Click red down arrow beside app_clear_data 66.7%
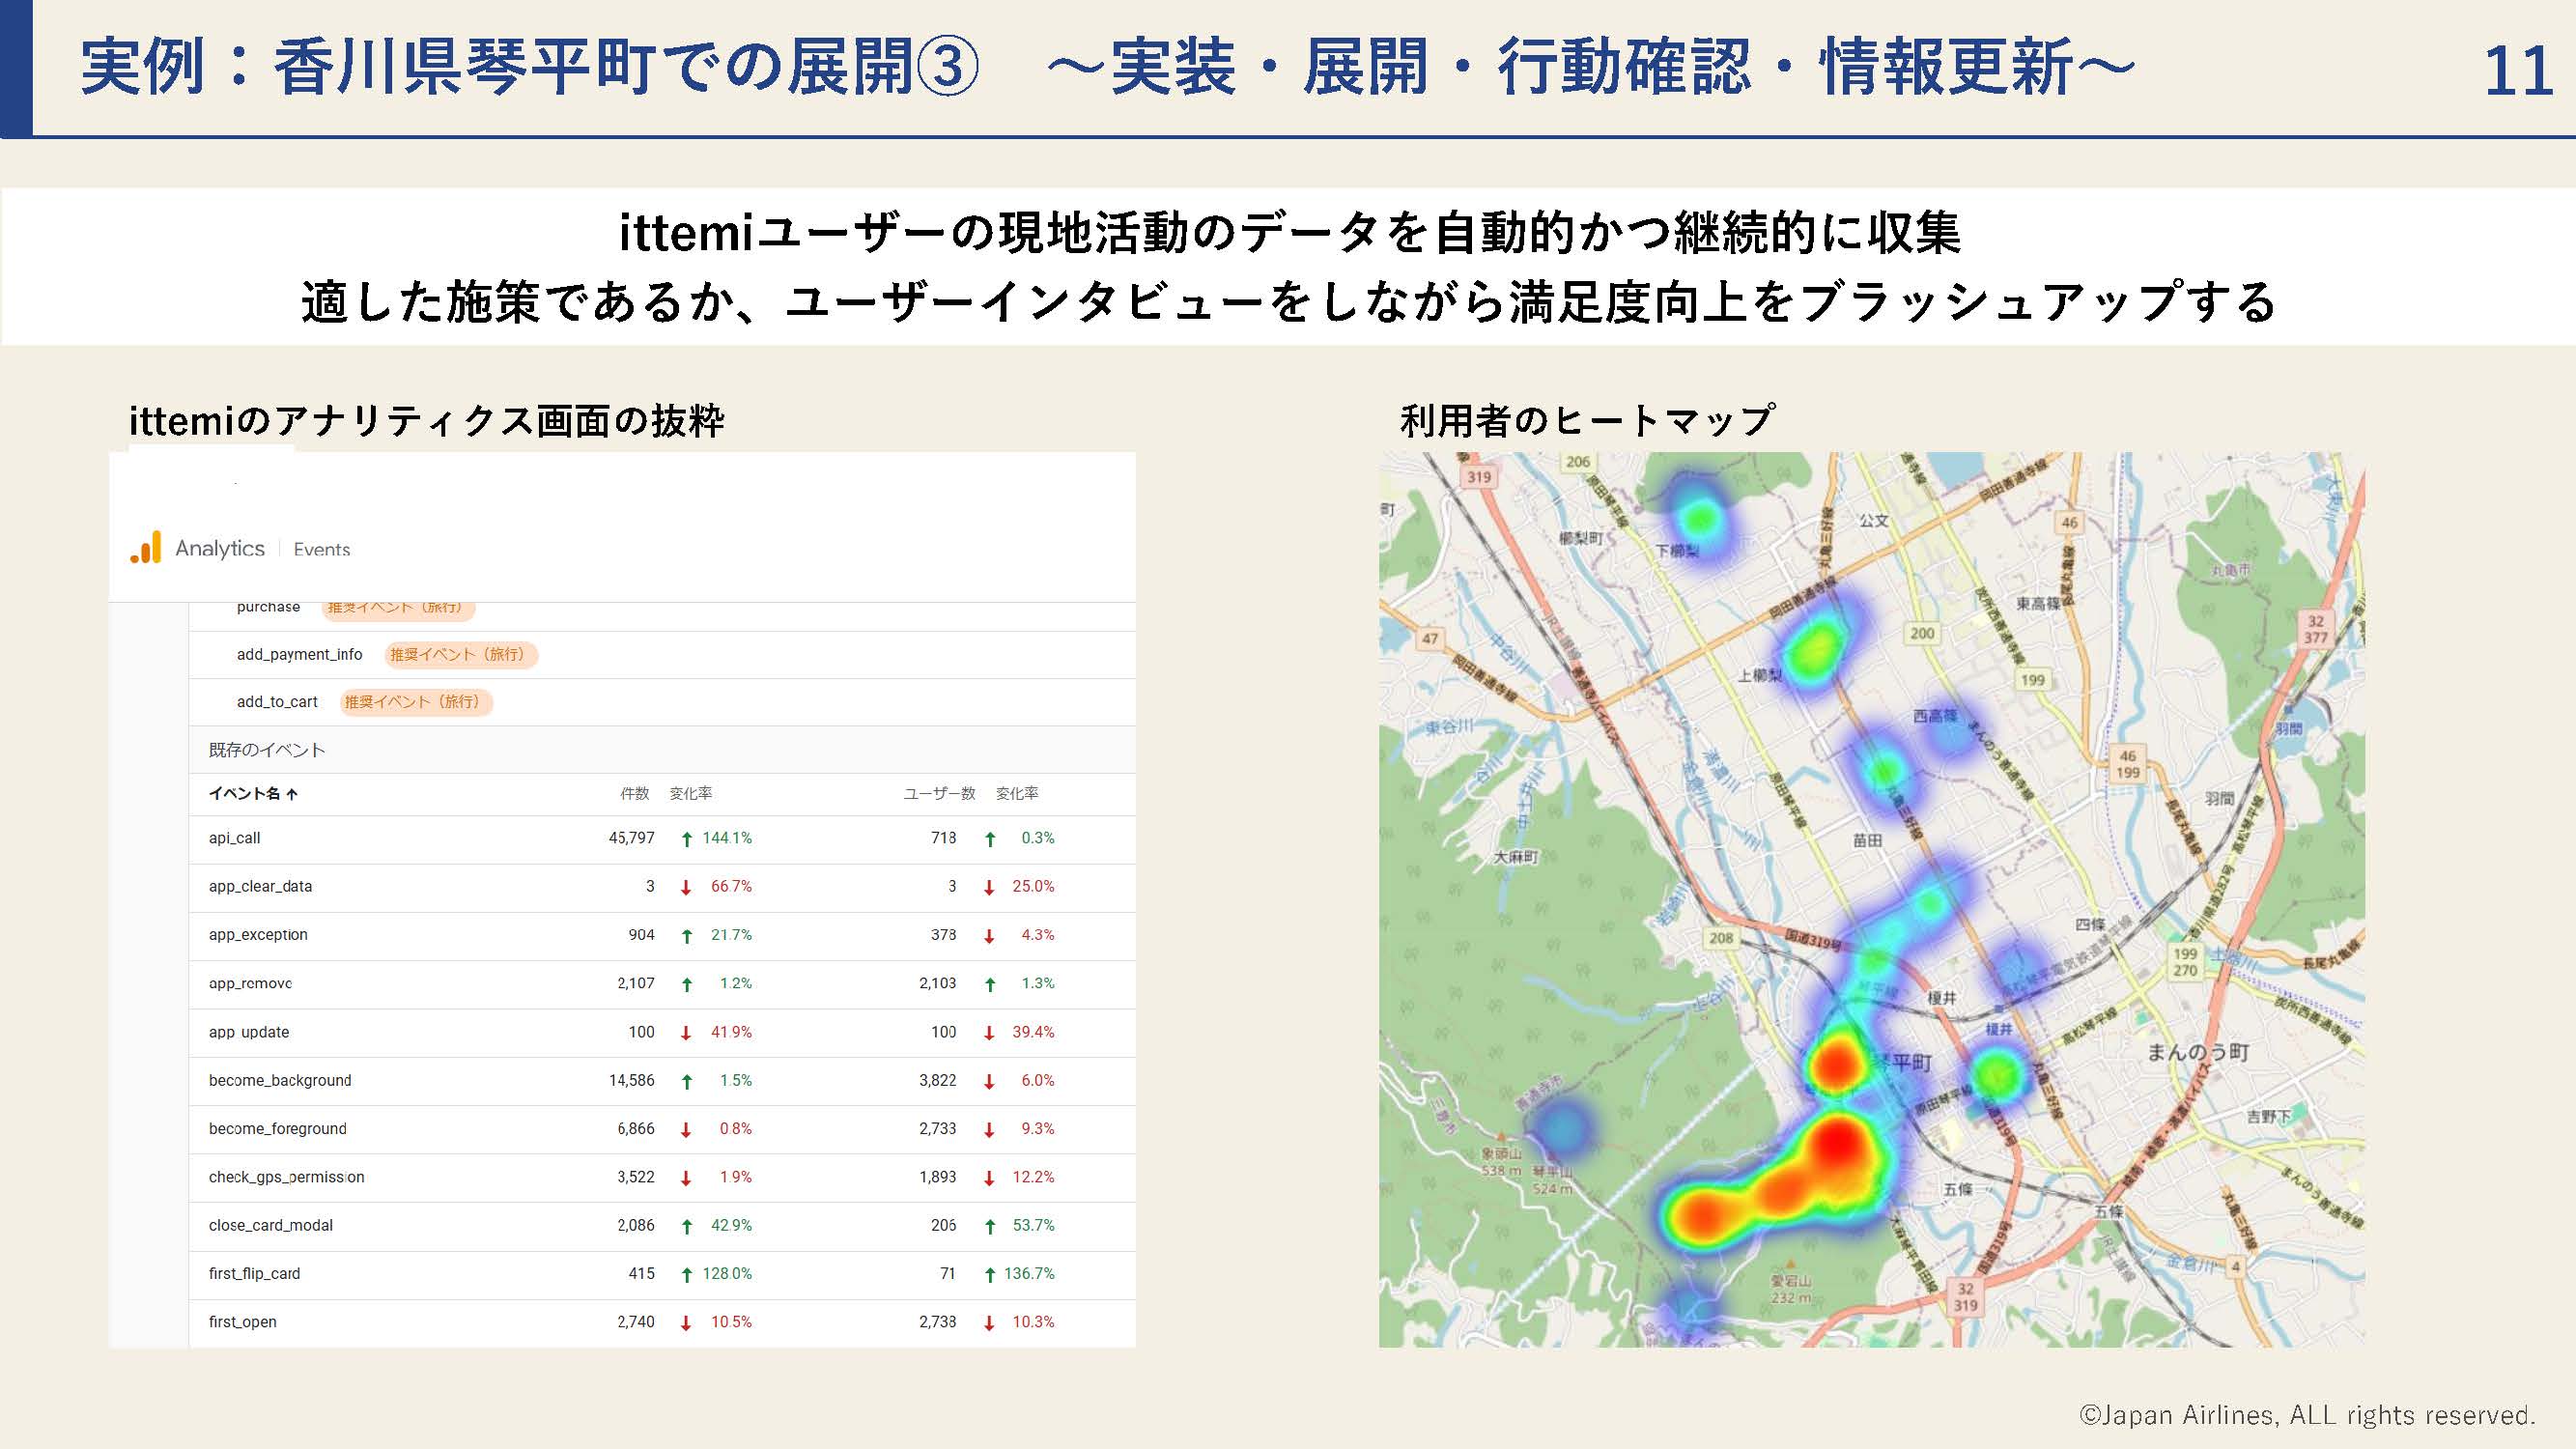The width and height of the screenshot is (2576, 1449). click(x=686, y=887)
